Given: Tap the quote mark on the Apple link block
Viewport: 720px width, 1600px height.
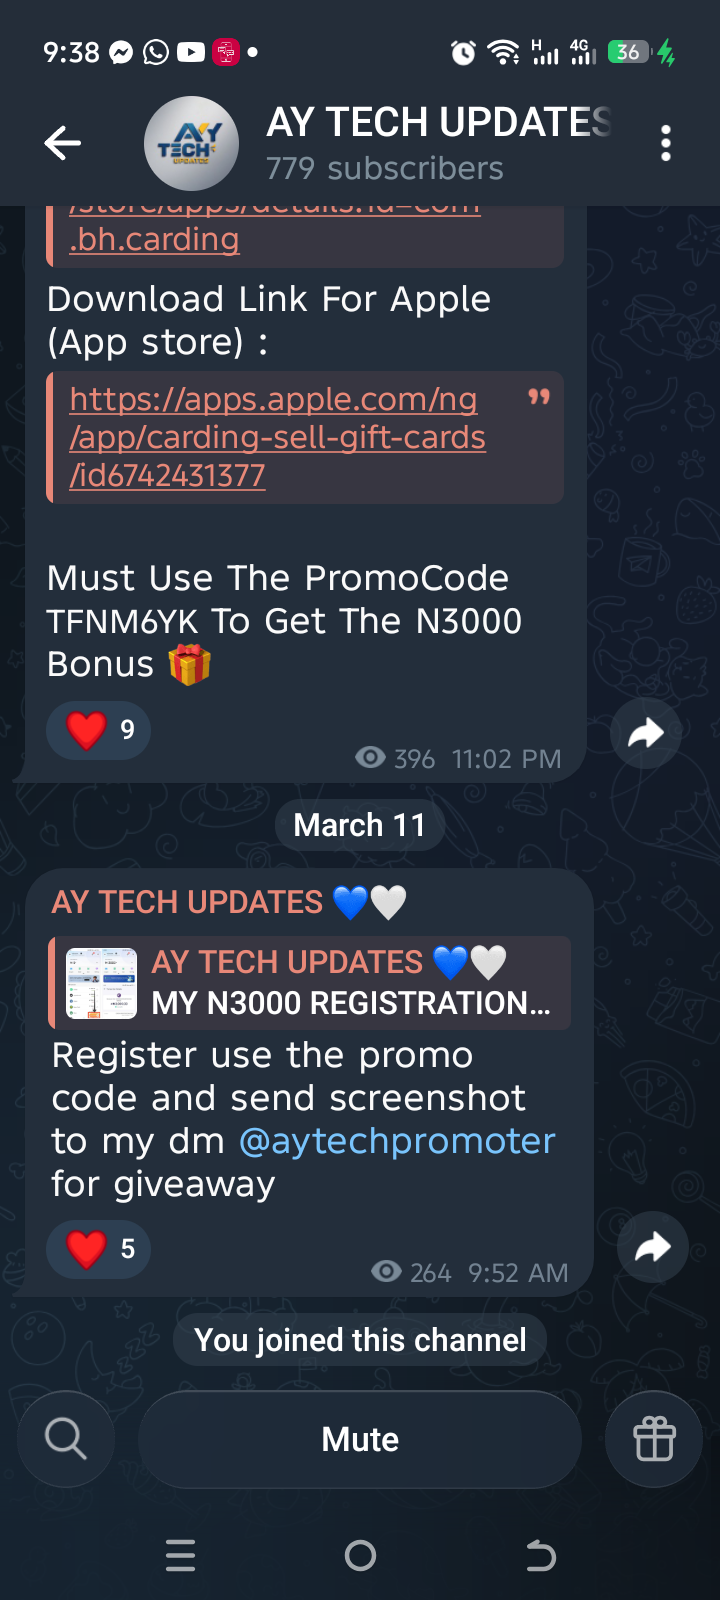Looking at the screenshot, I should click(x=539, y=397).
